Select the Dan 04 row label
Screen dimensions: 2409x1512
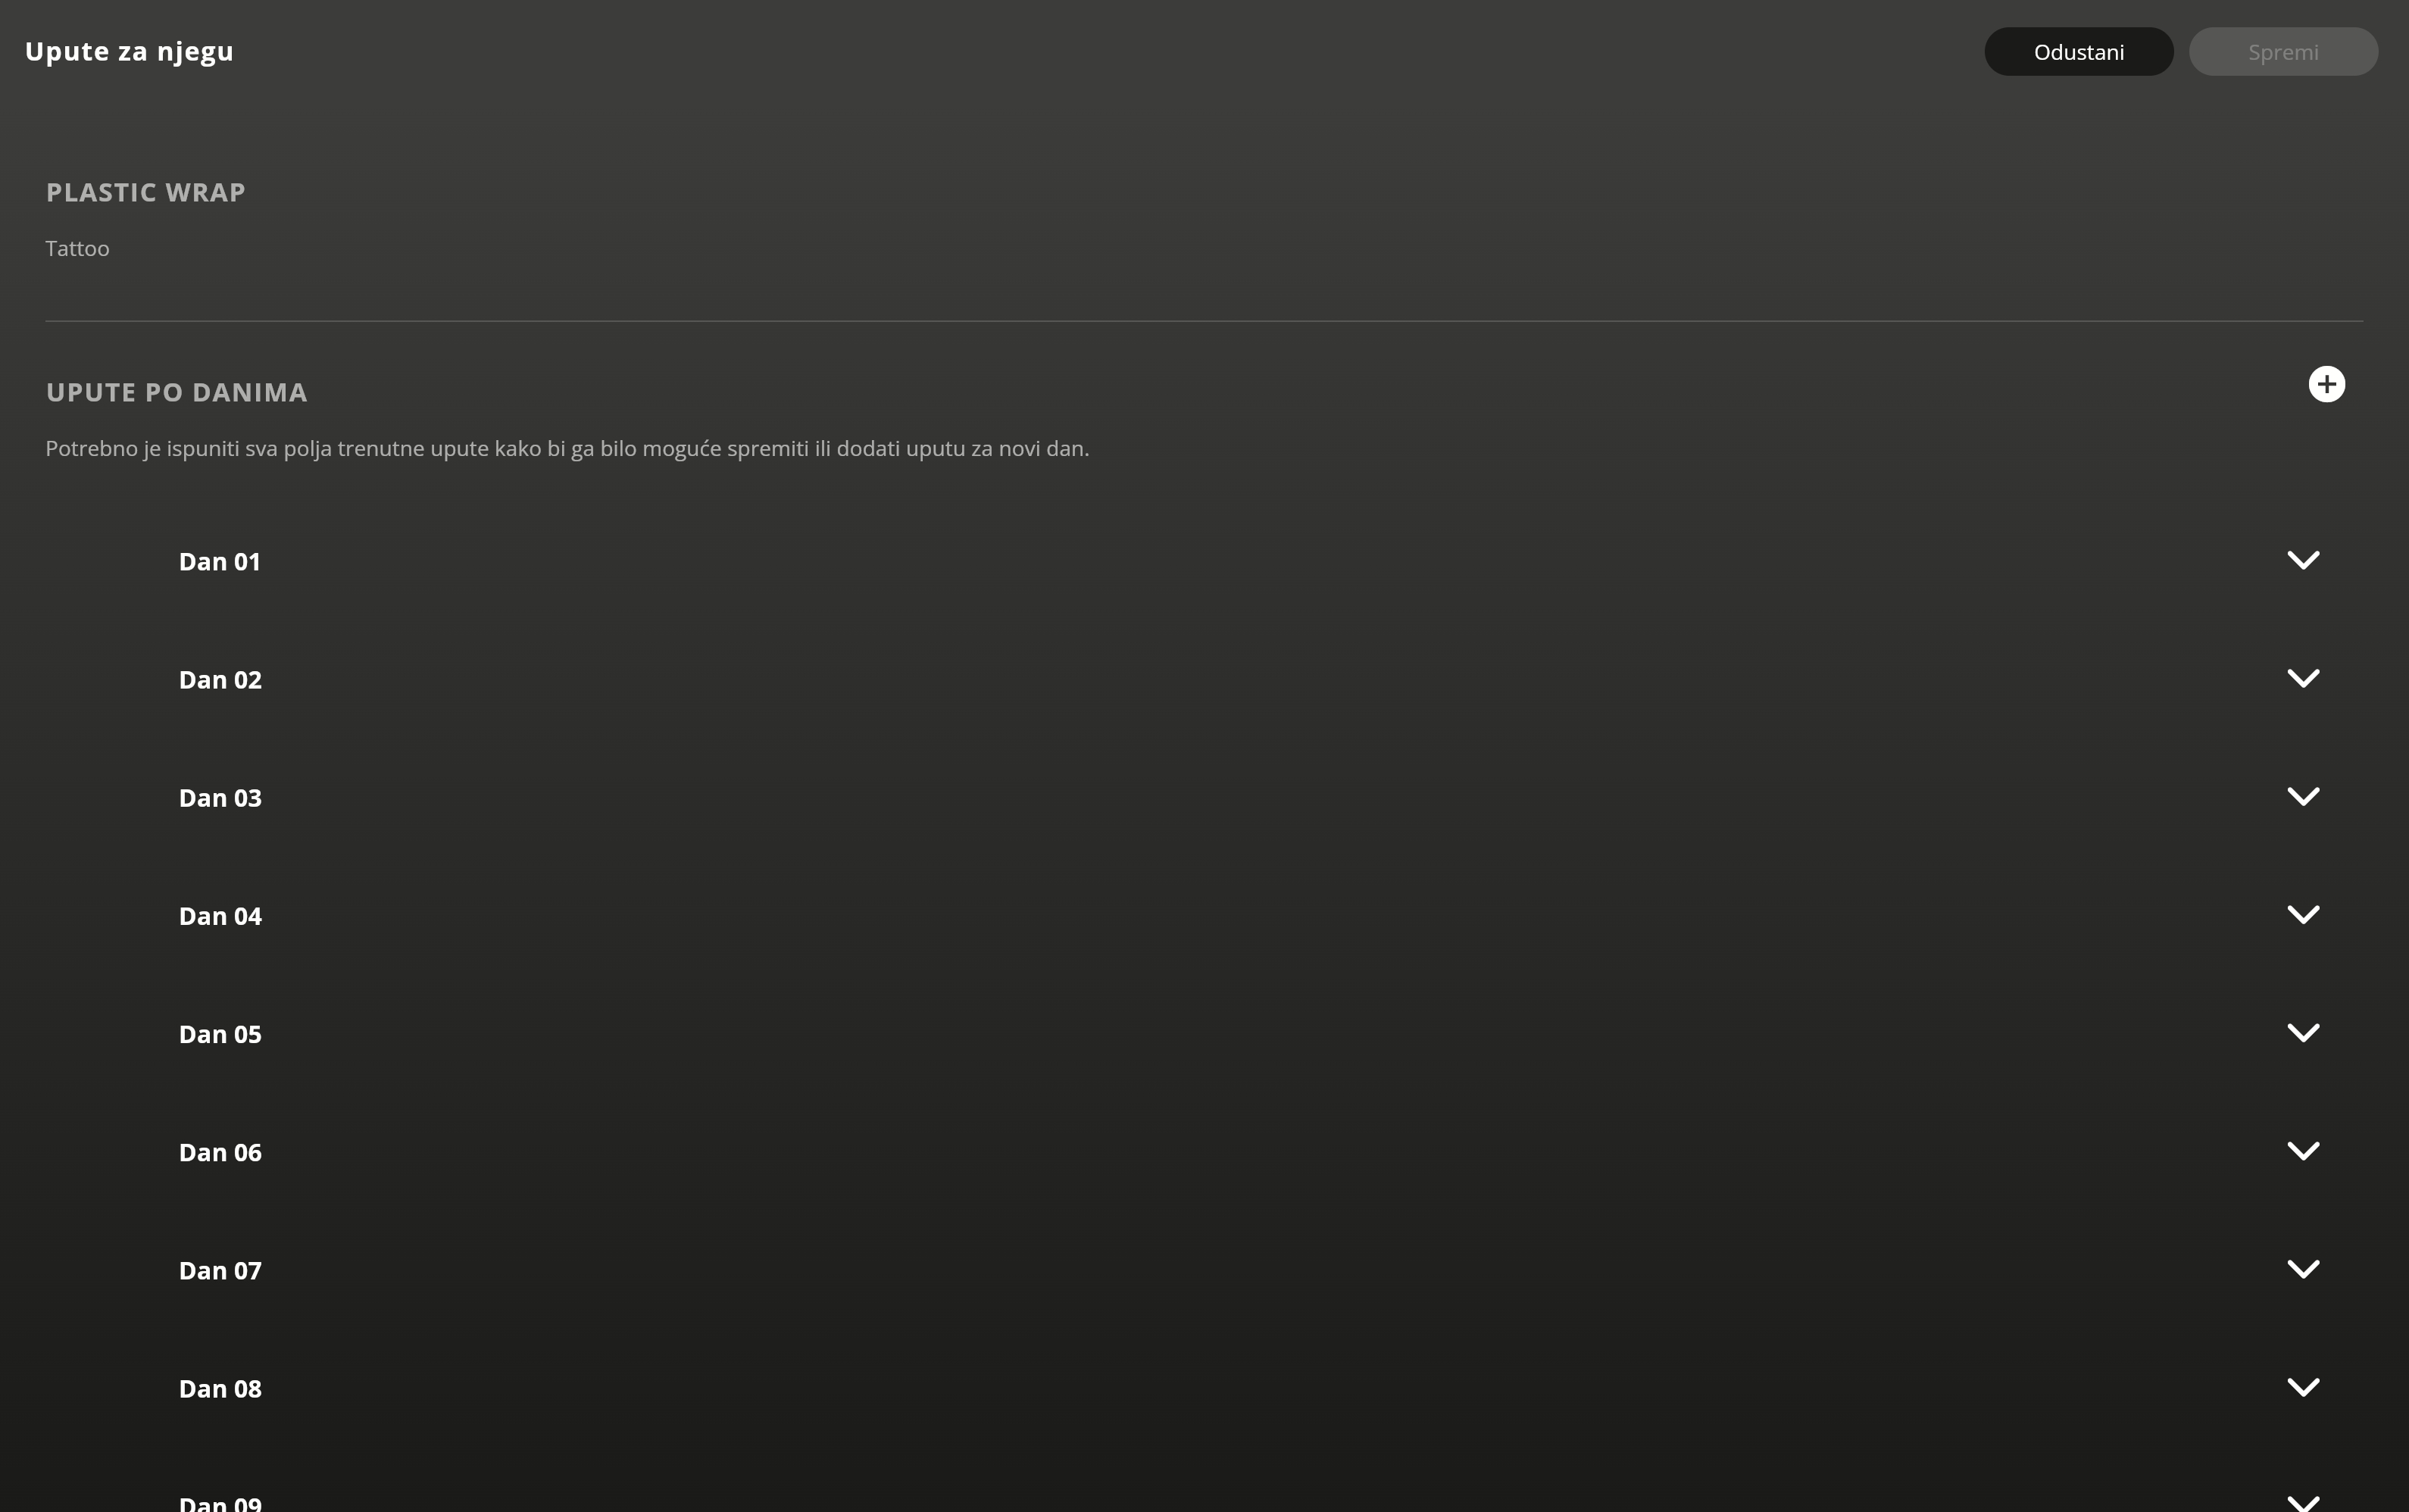pyautogui.click(x=220, y=916)
